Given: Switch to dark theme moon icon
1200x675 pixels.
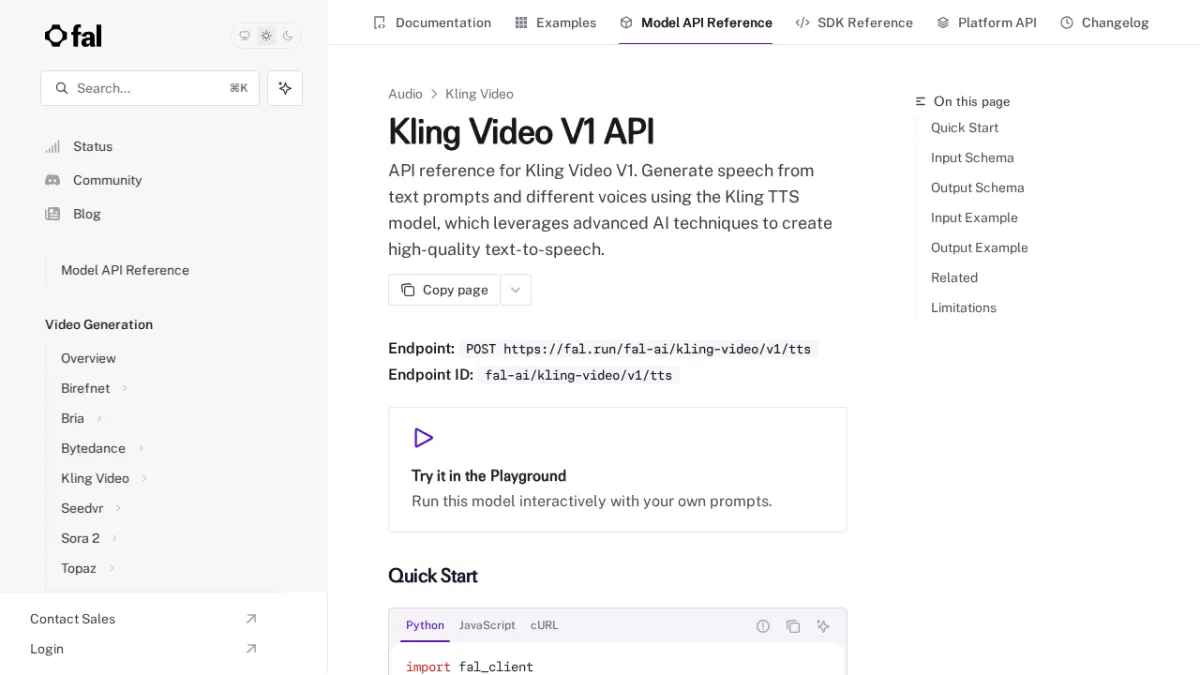Looking at the screenshot, I should tap(288, 36).
